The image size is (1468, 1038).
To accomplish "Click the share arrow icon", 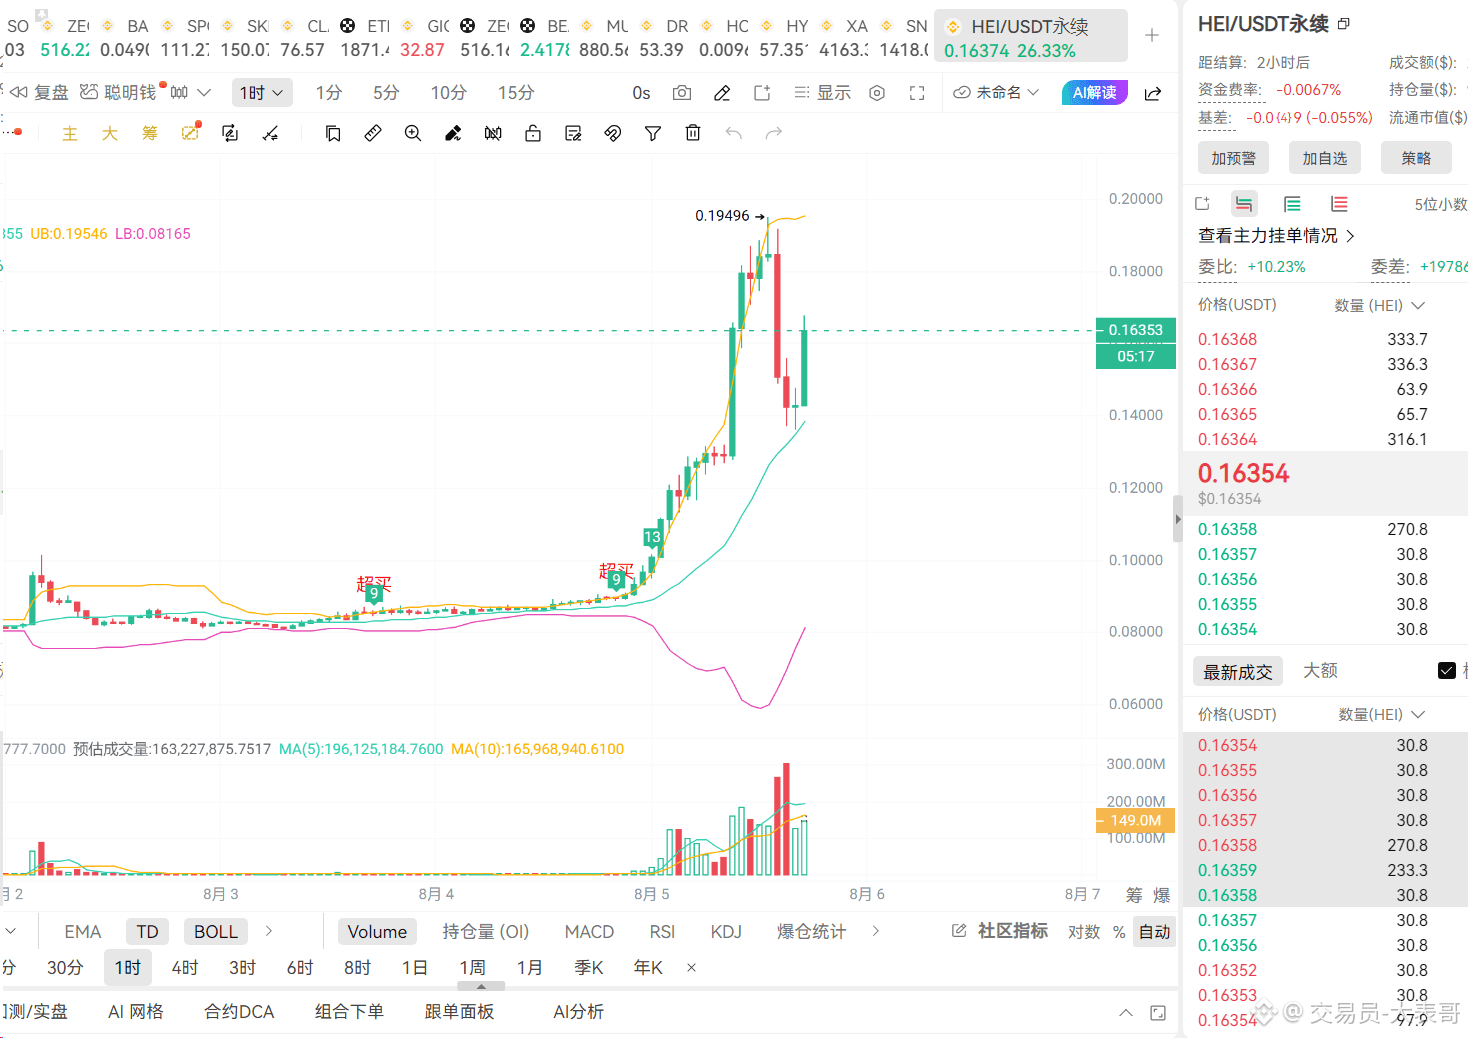I will tap(1153, 93).
